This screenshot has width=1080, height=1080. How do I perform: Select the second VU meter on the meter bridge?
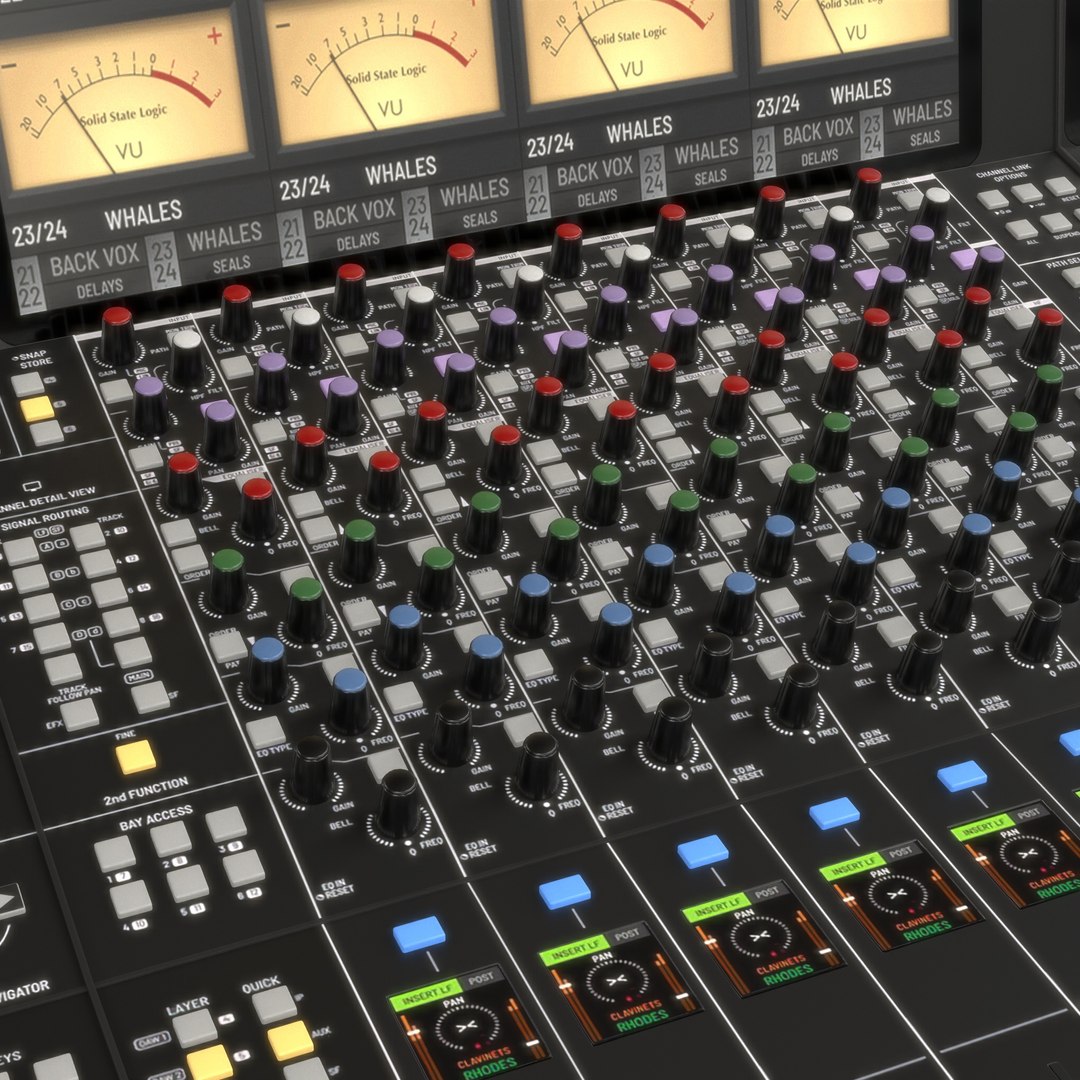(381, 70)
